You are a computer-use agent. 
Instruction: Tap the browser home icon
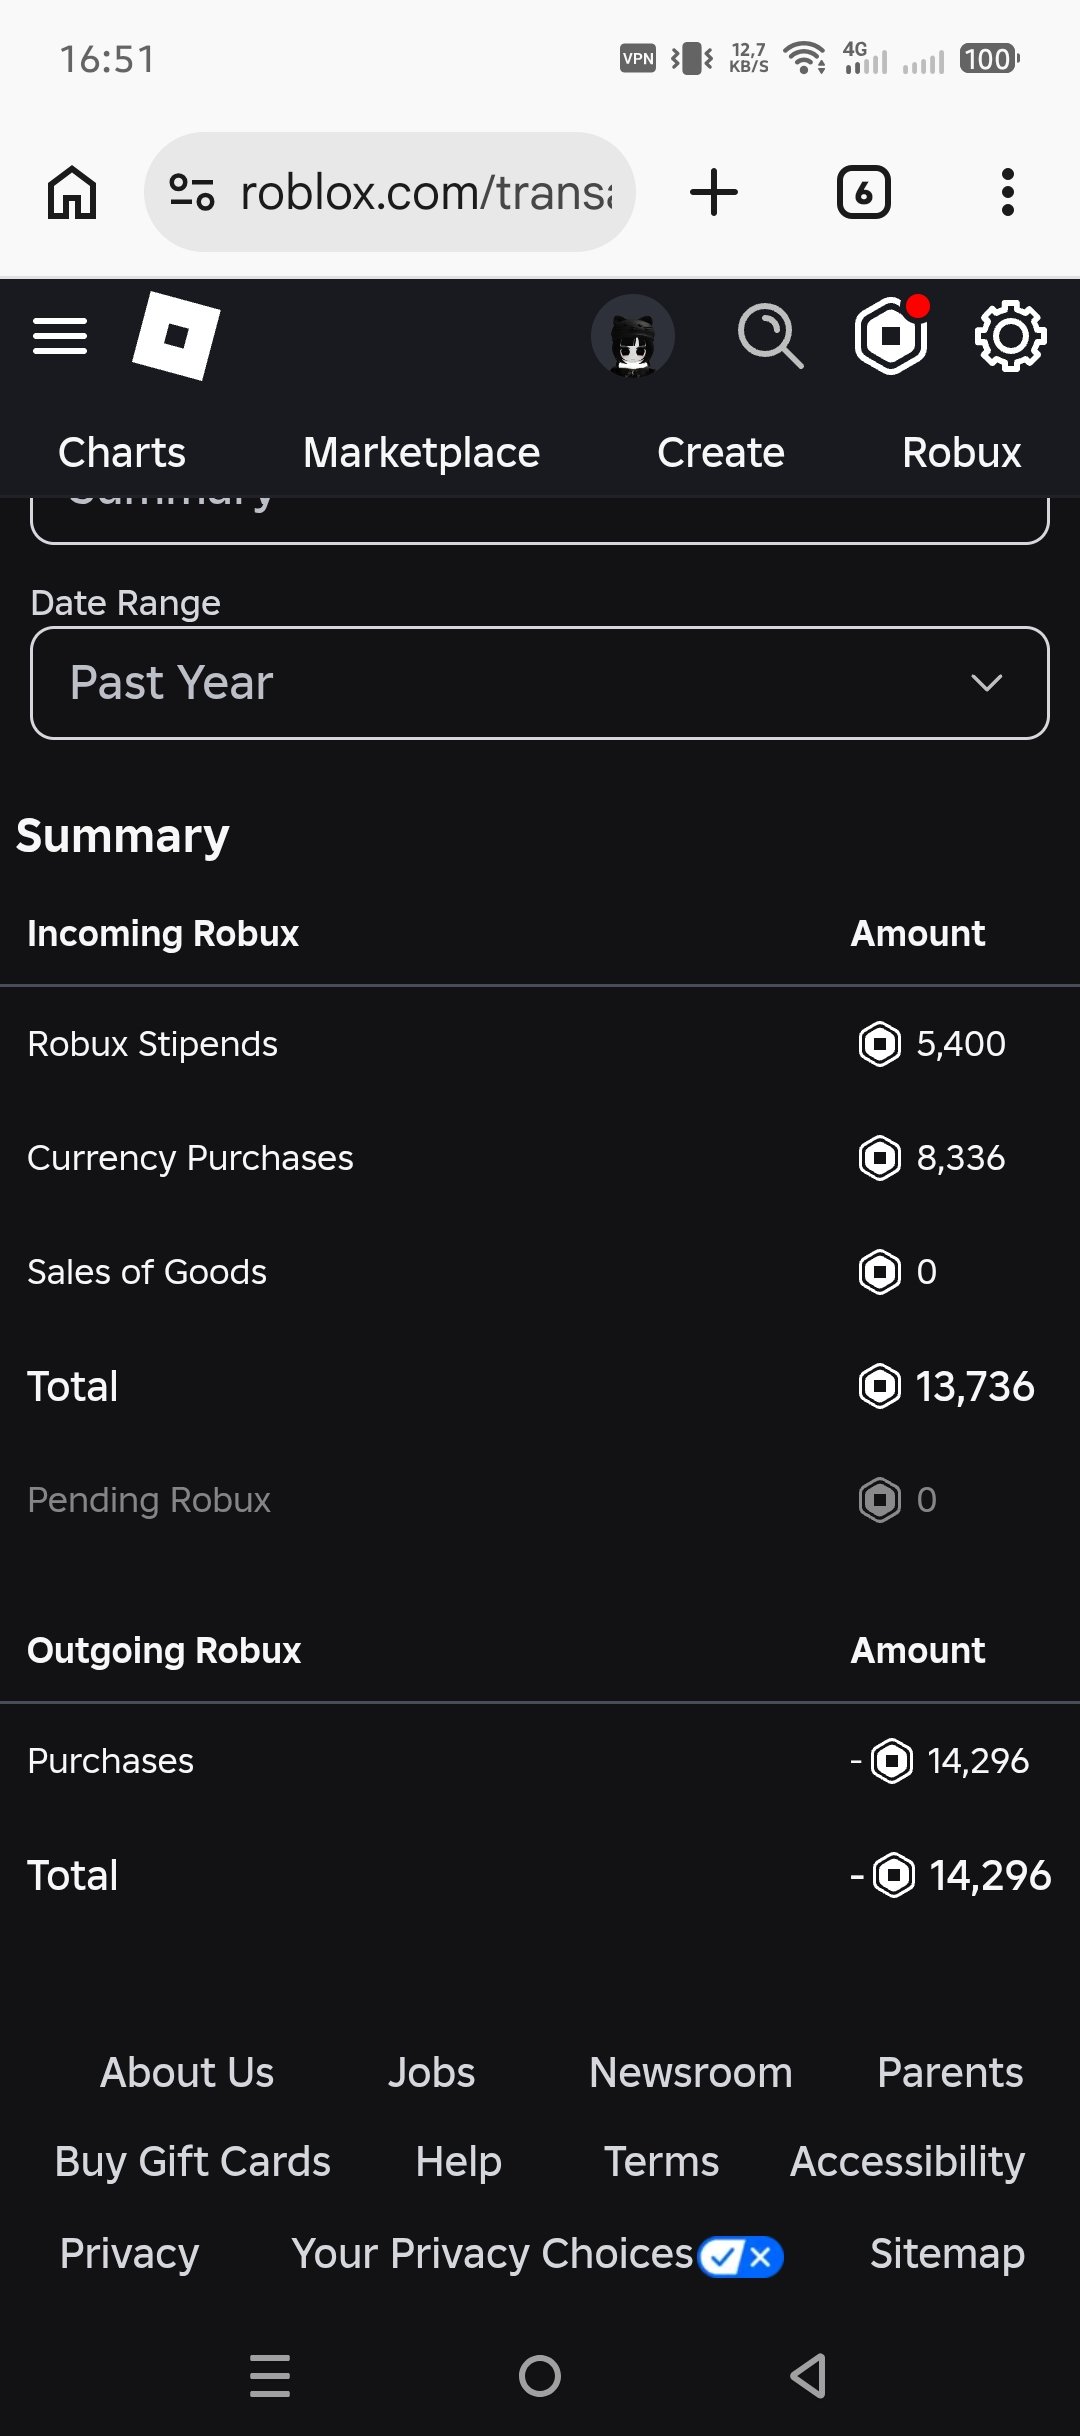[x=72, y=192]
